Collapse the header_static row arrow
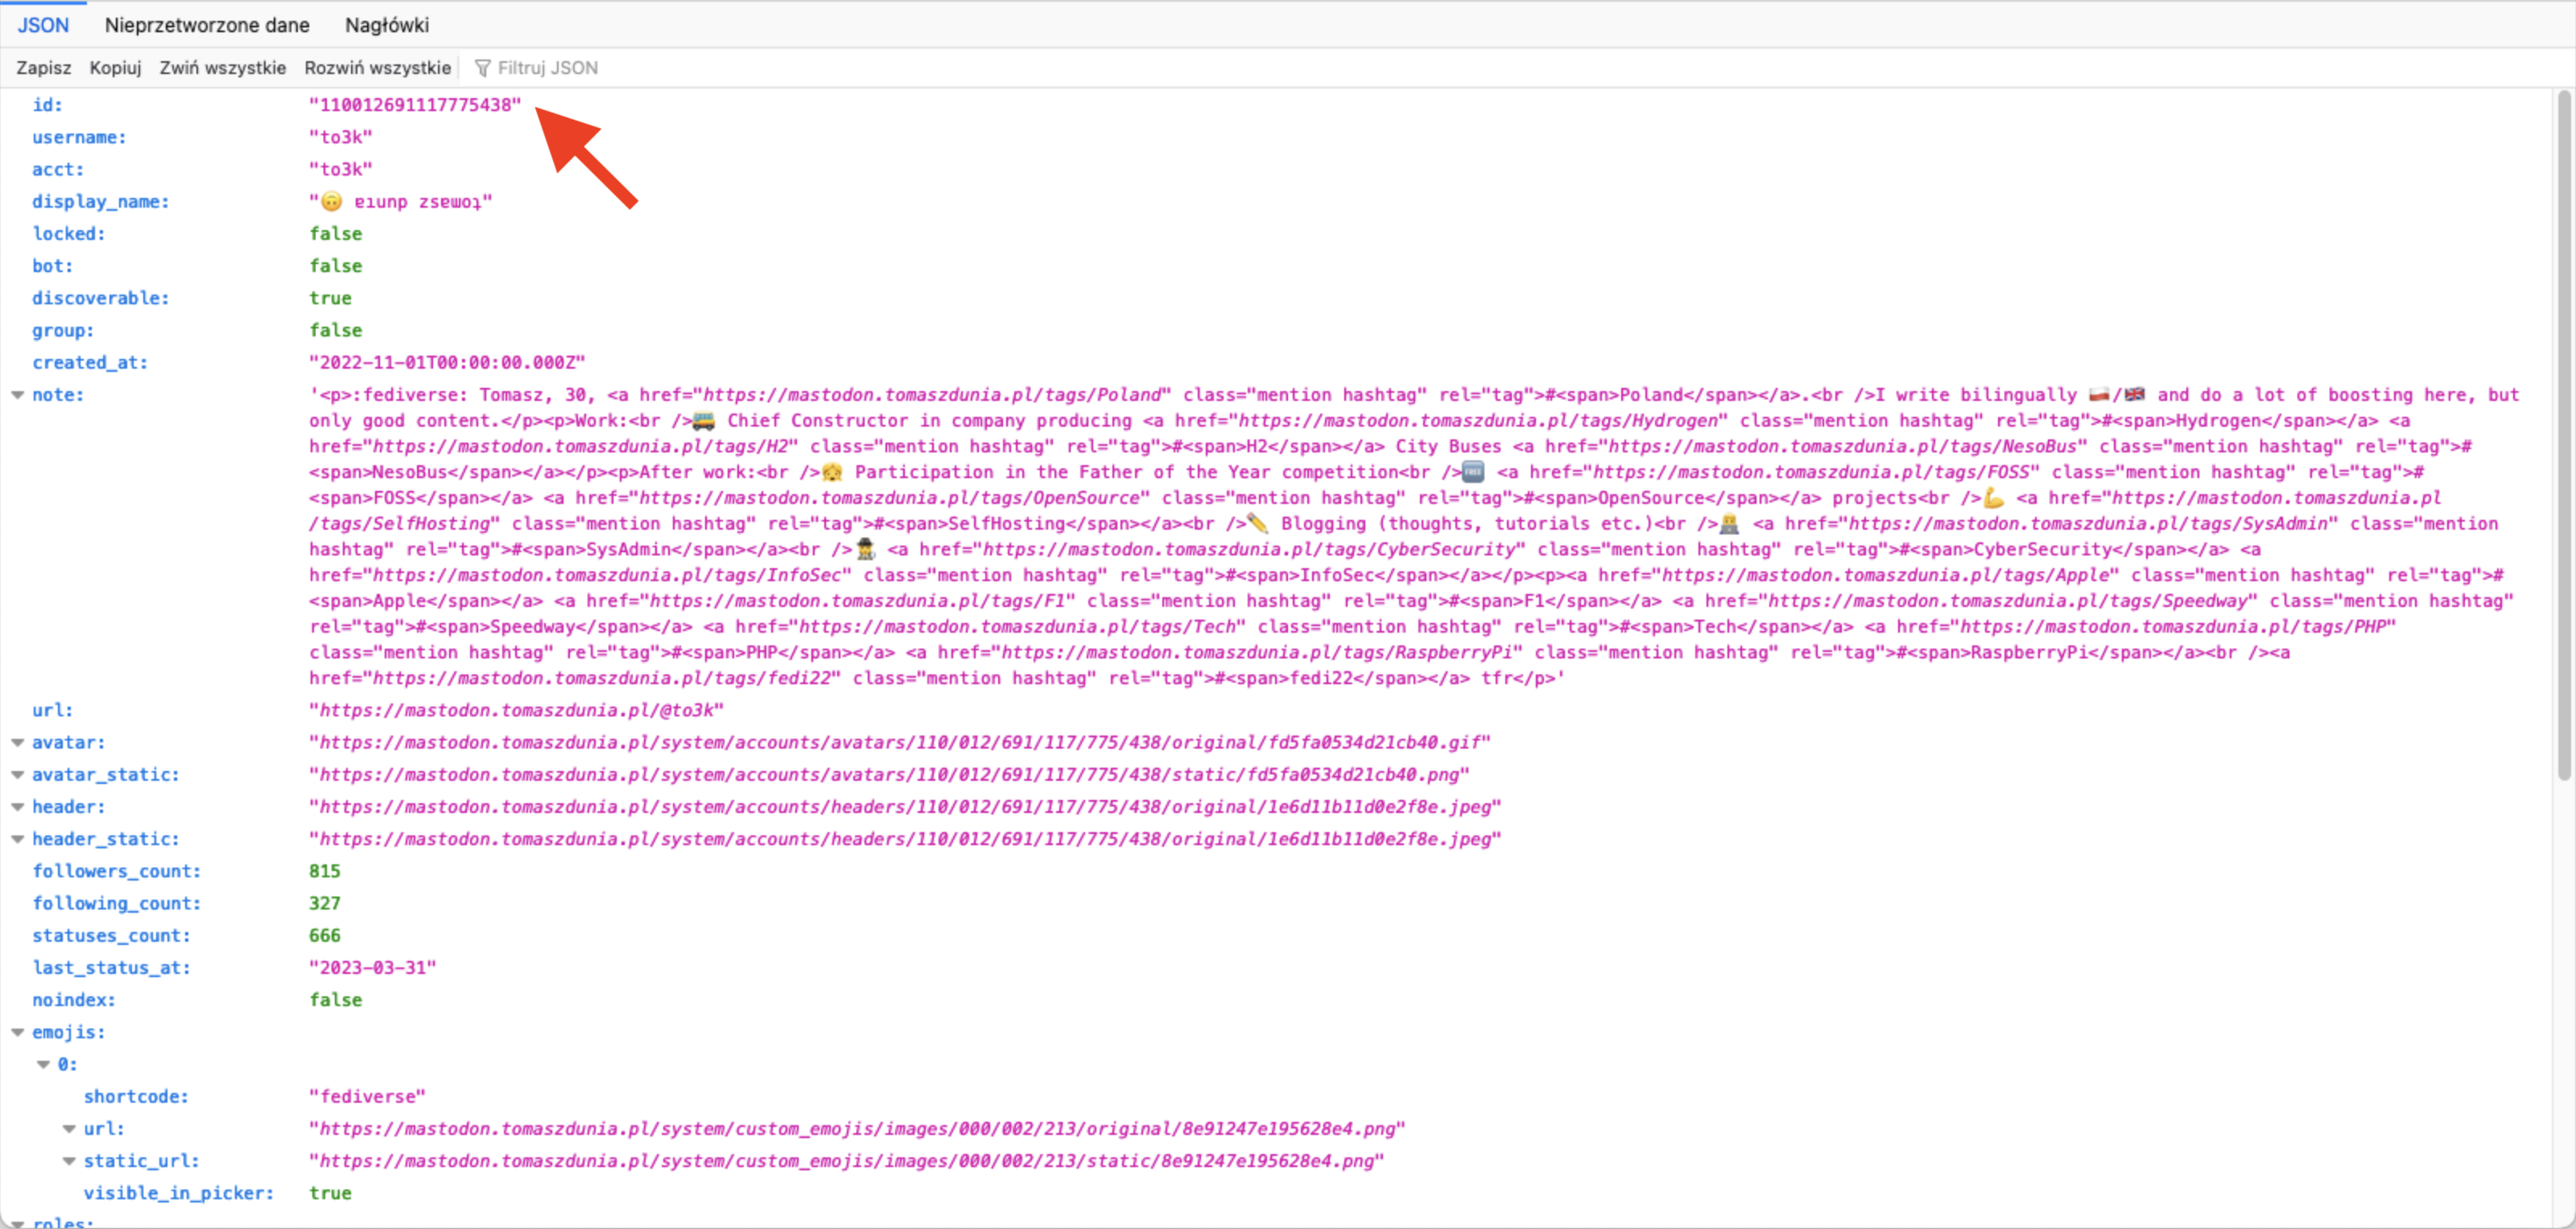 point(17,839)
